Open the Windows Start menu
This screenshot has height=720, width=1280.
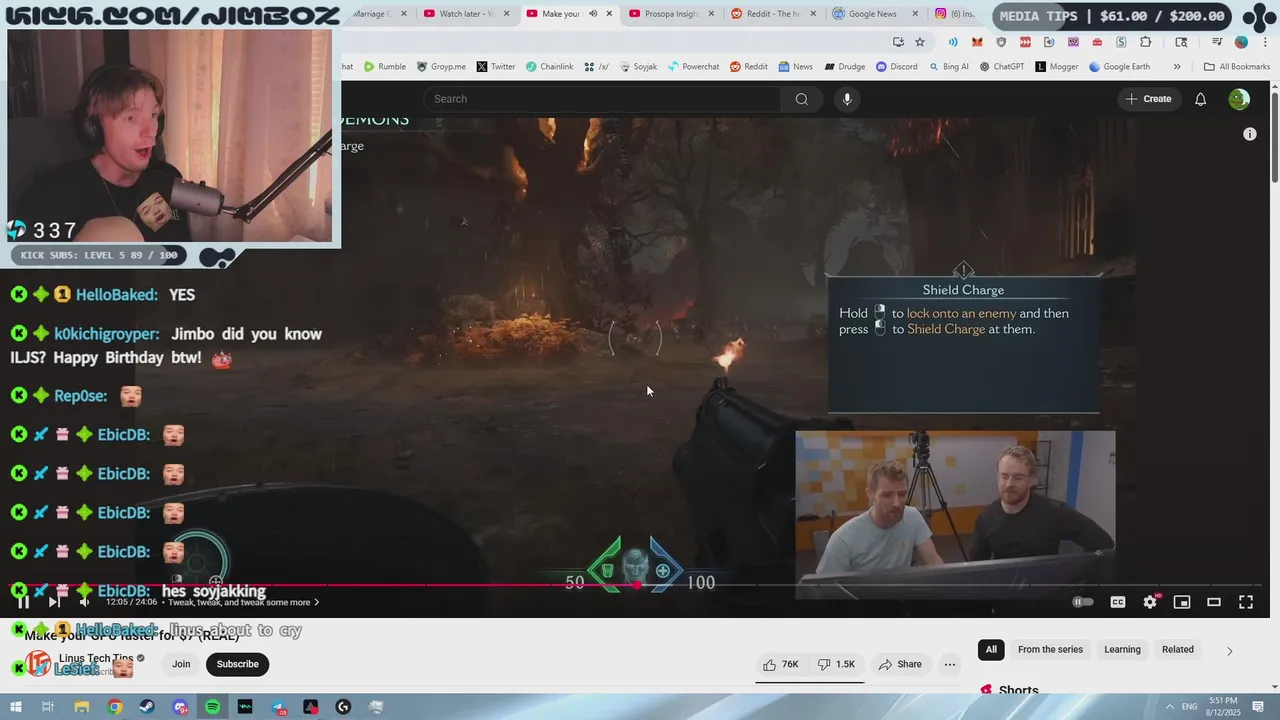pyautogui.click(x=15, y=707)
